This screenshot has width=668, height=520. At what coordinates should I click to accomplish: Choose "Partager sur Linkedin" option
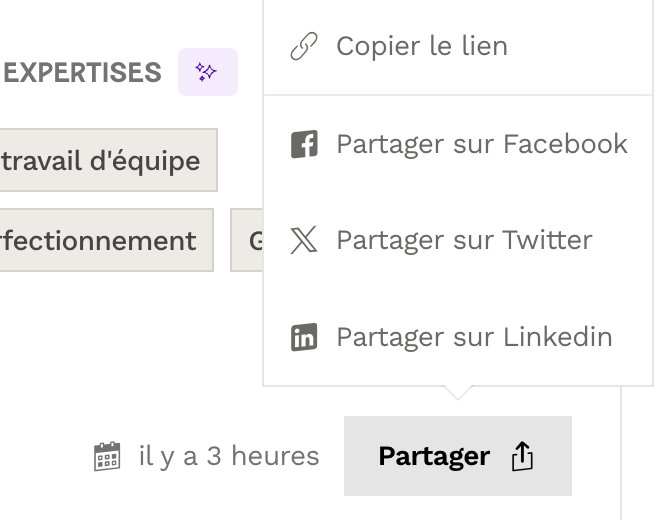[474, 337]
